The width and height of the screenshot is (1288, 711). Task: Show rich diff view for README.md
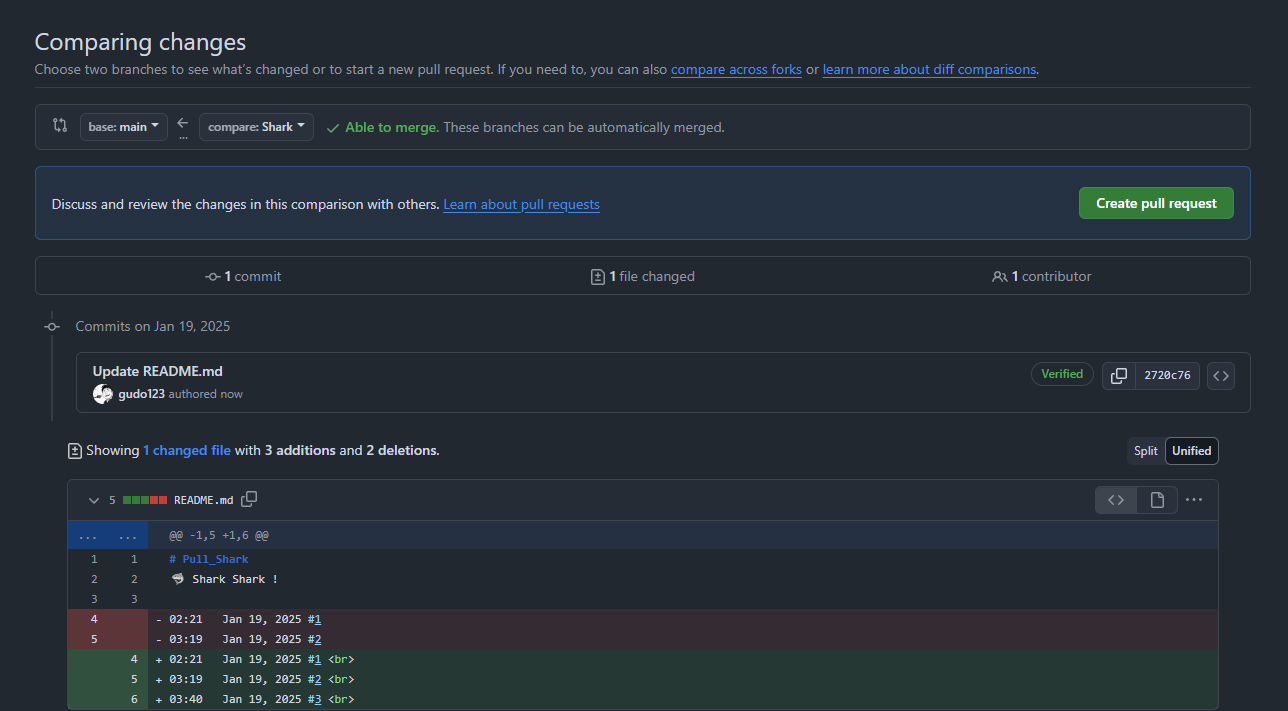[x=1157, y=500]
